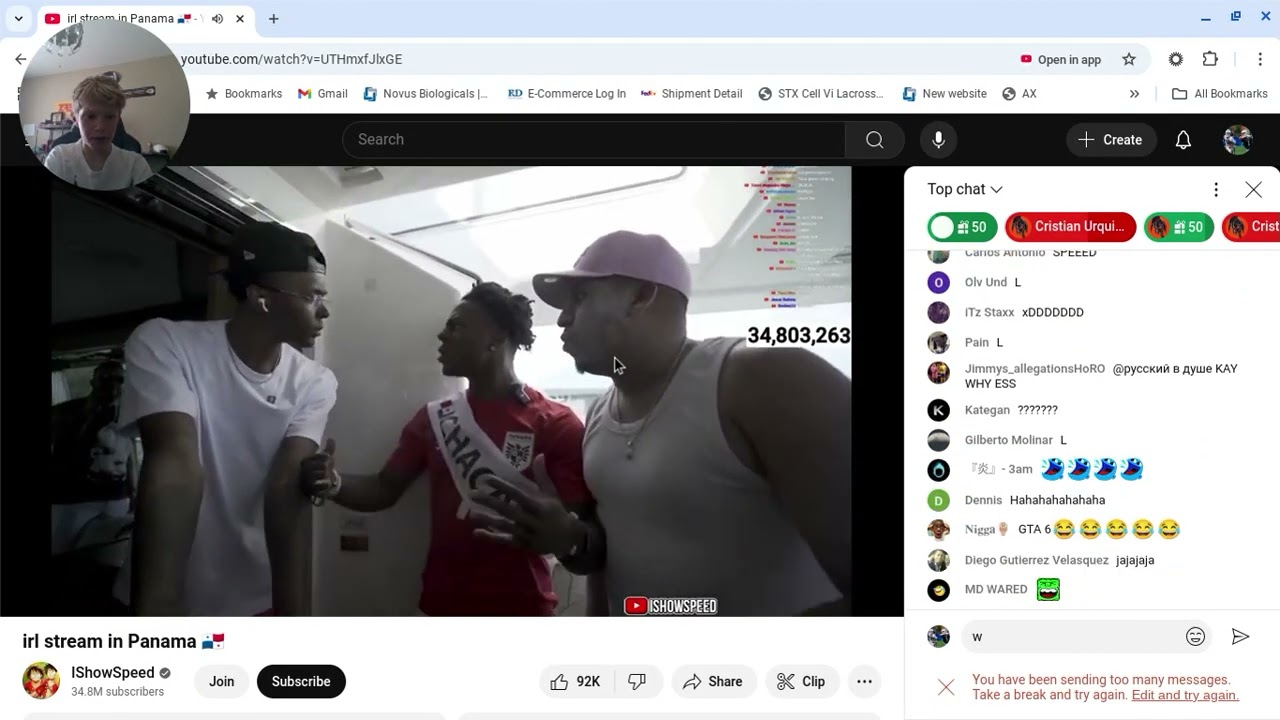Mute tab audio speaker icon

click(x=217, y=19)
